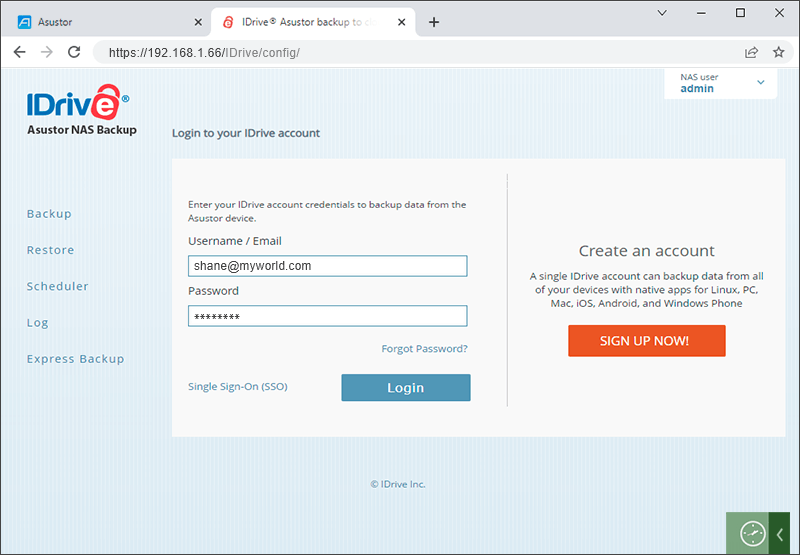Bookmark this page with the star icon

pos(778,52)
